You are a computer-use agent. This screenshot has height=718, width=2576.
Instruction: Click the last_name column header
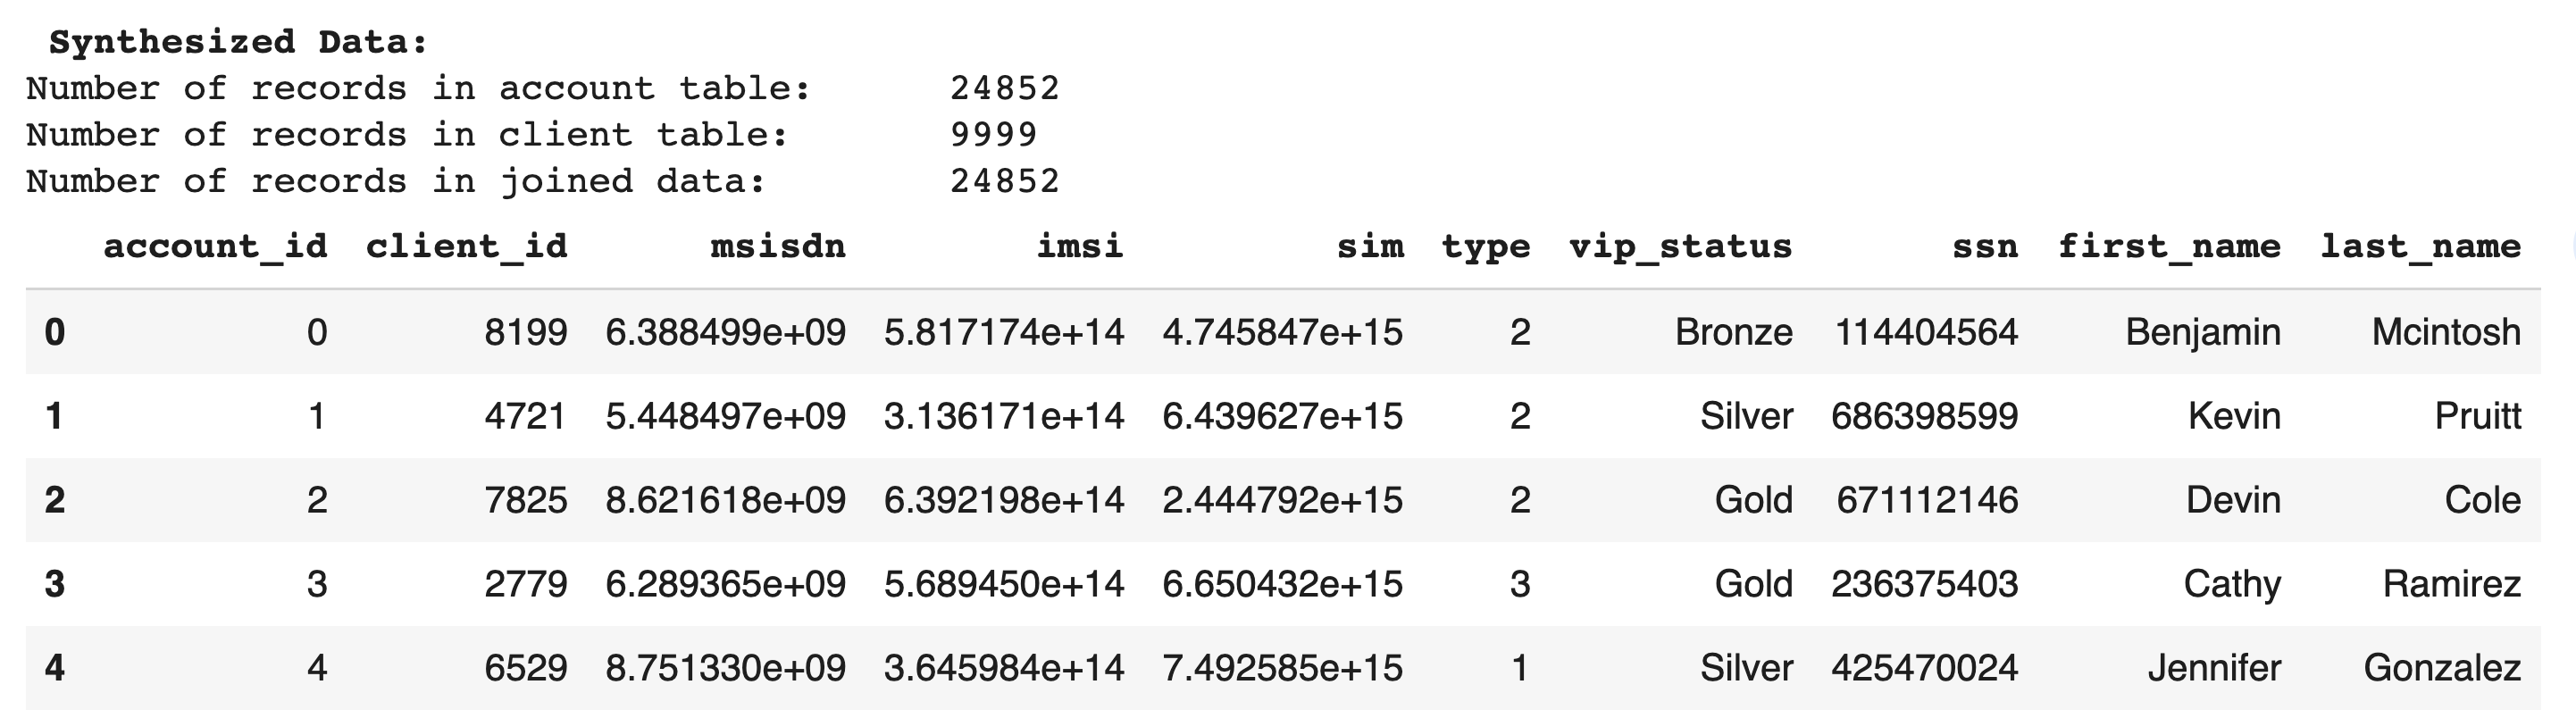[x=2420, y=246]
